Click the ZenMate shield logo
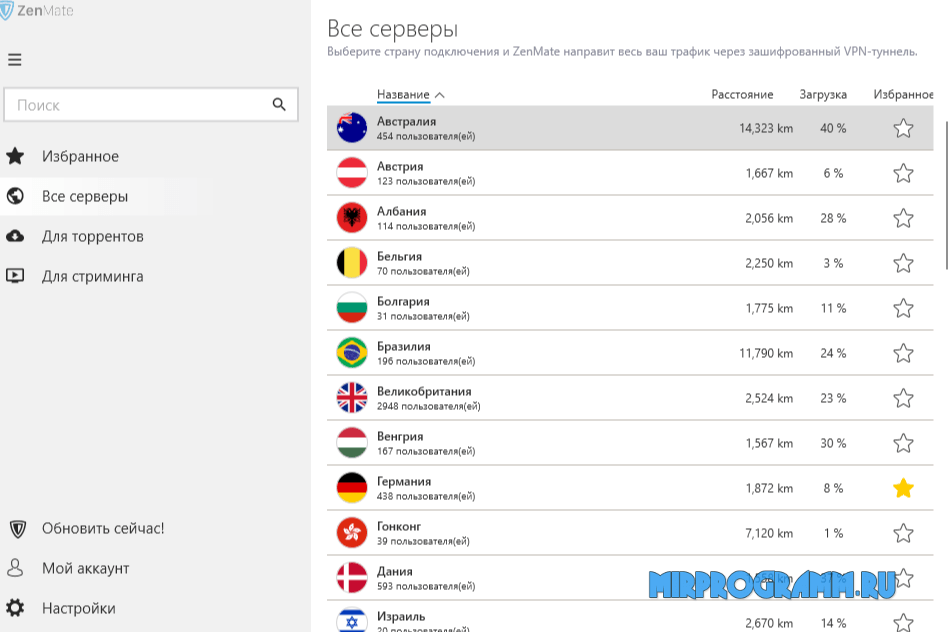948x632 pixels. coord(6,10)
